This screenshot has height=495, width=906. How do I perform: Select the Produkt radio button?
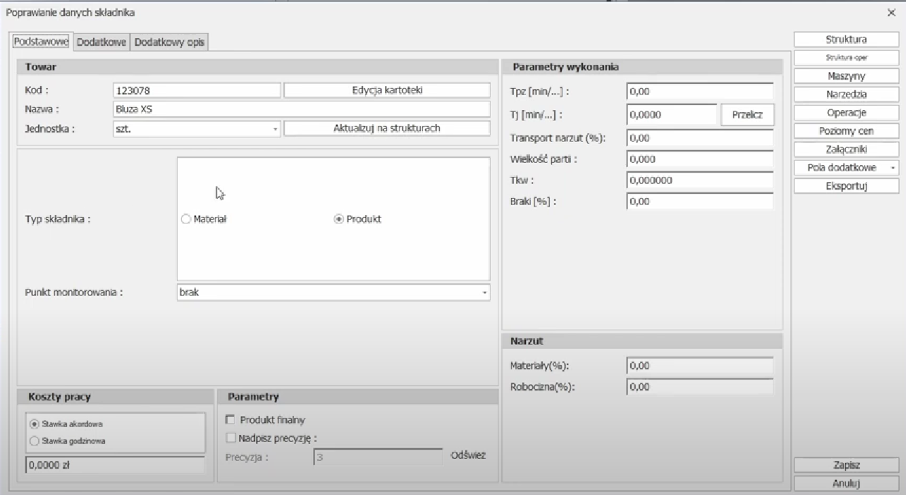coord(338,220)
